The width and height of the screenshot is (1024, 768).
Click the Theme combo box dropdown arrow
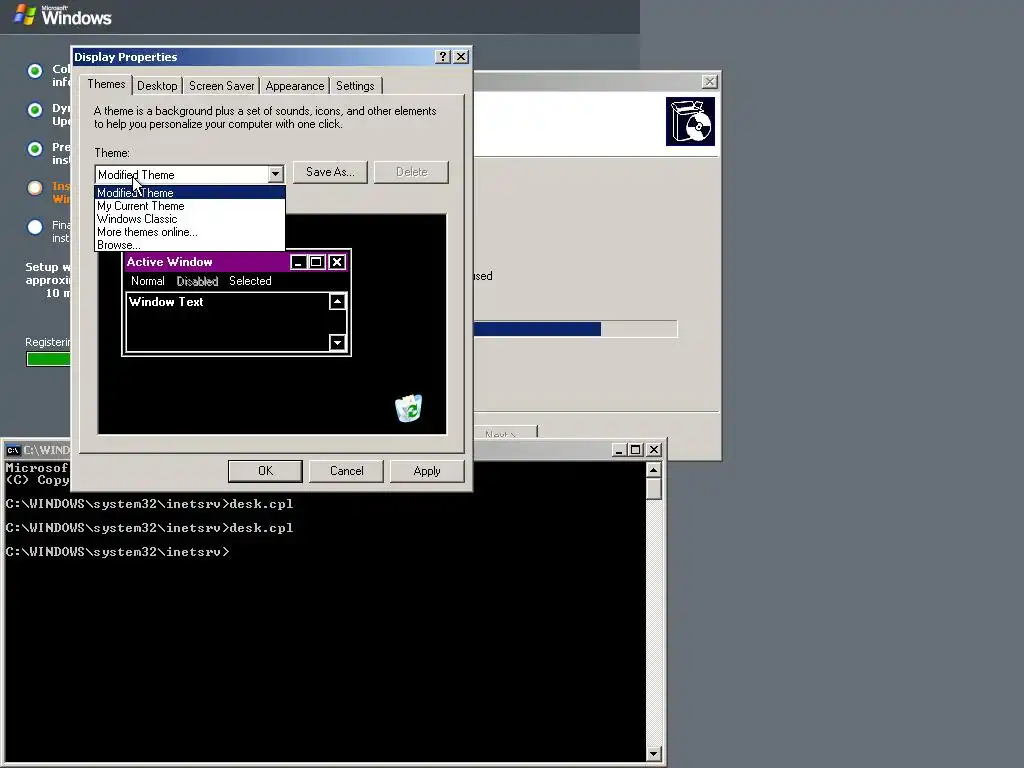pyautogui.click(x=275, y=174)
